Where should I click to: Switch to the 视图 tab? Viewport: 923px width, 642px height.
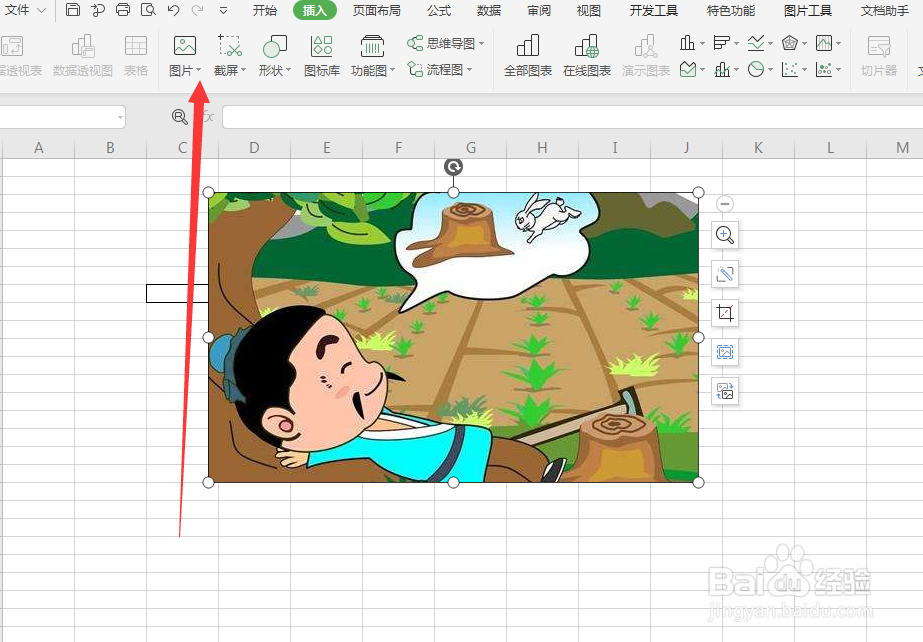pyautogui.click(x=589, y=11)
